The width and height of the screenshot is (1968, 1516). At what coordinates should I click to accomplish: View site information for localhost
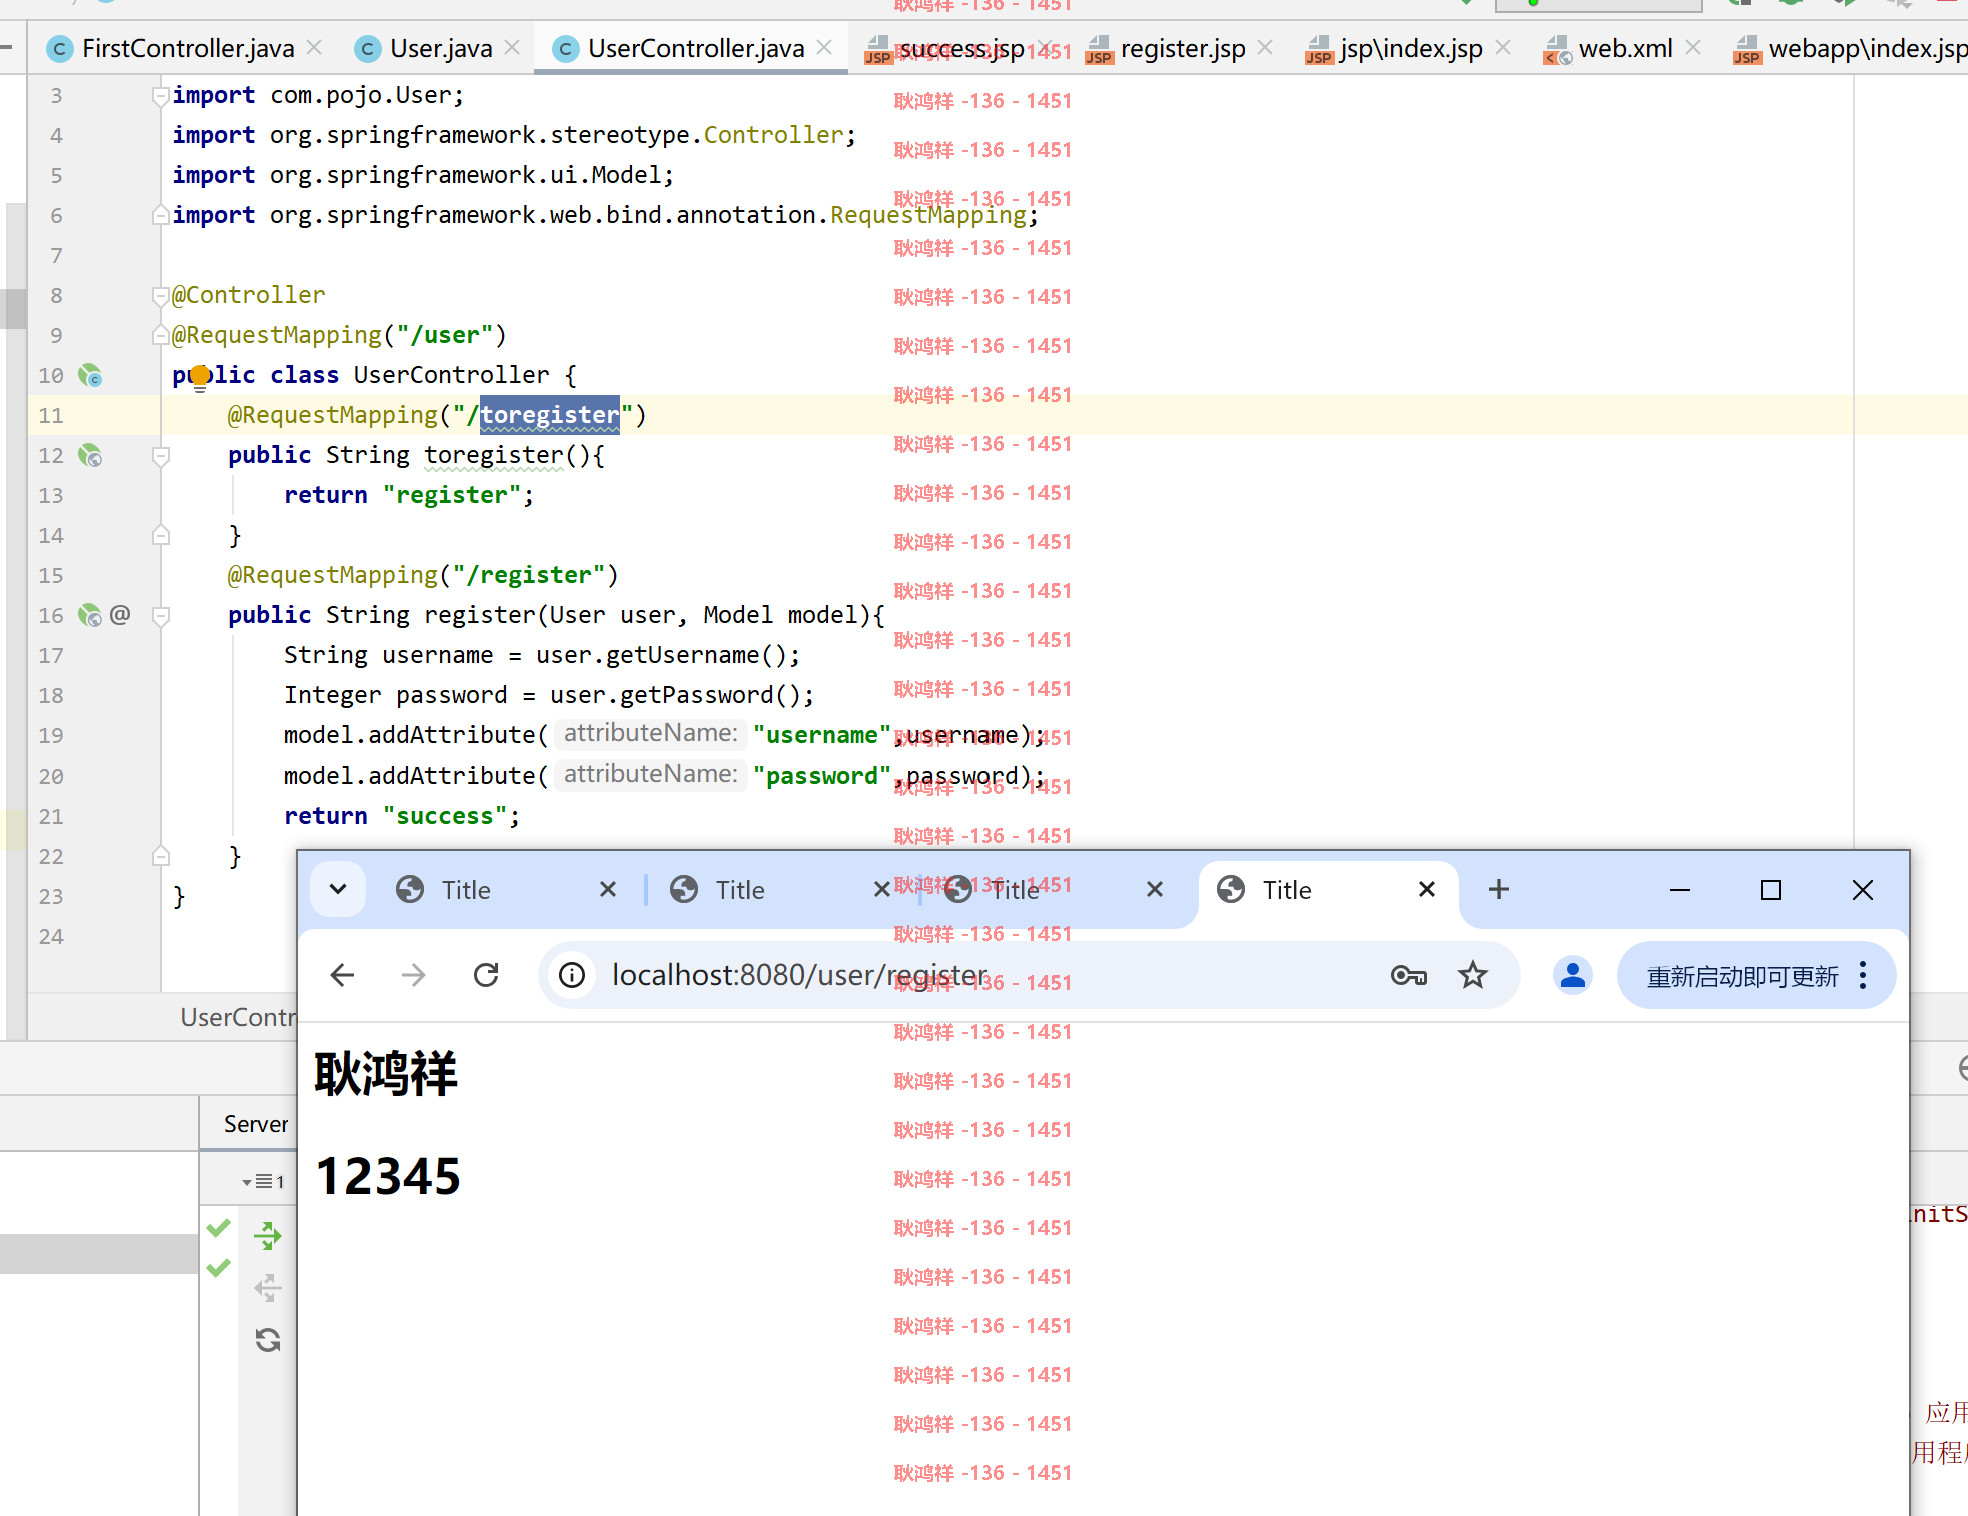pos(572,975)
